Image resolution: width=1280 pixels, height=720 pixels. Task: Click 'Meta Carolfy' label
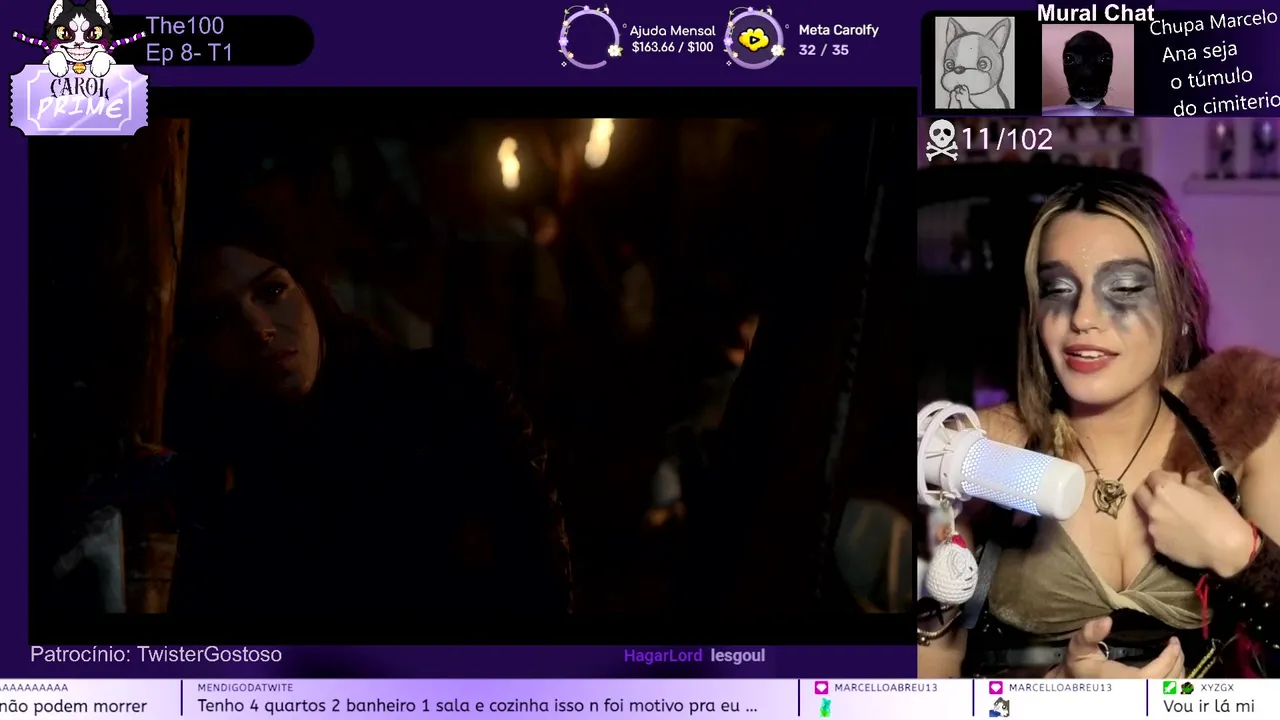coord(838,30)
